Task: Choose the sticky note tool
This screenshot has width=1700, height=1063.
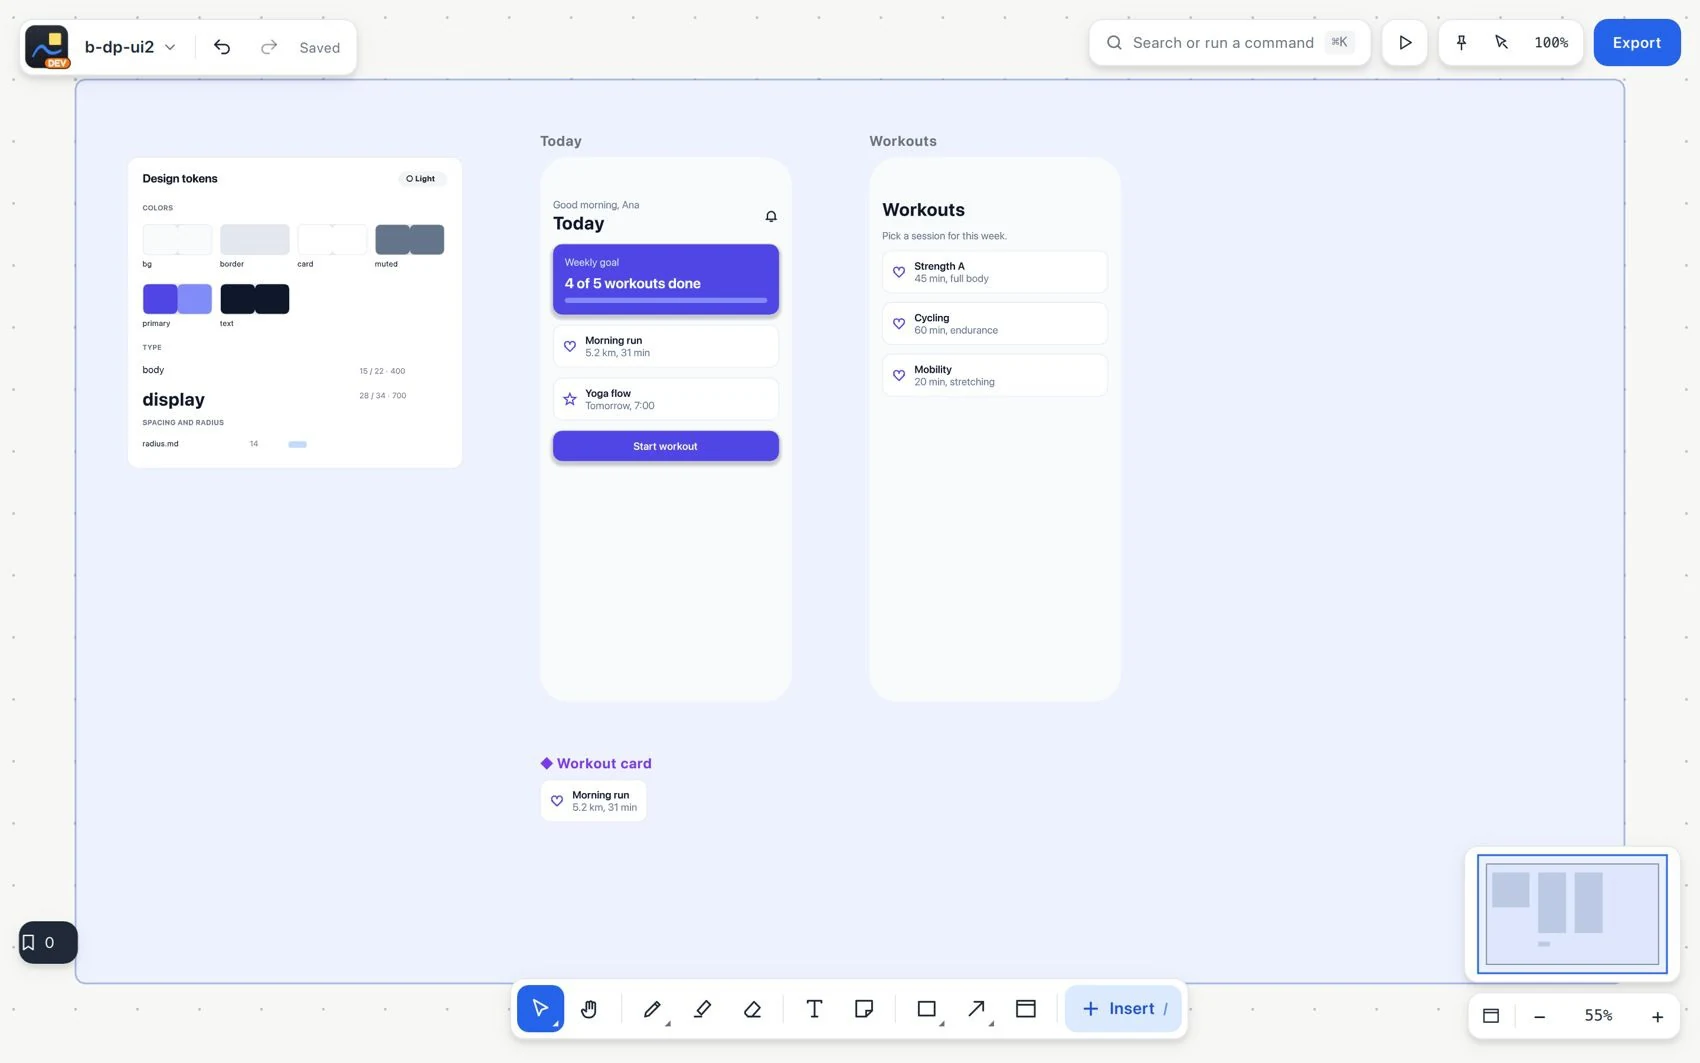Action: (864, 1008)
